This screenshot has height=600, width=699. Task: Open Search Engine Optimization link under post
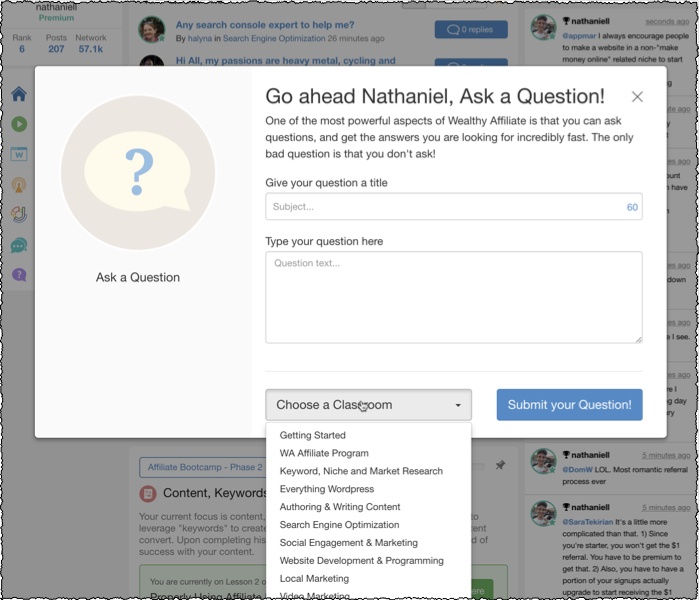tap(274, 38)
